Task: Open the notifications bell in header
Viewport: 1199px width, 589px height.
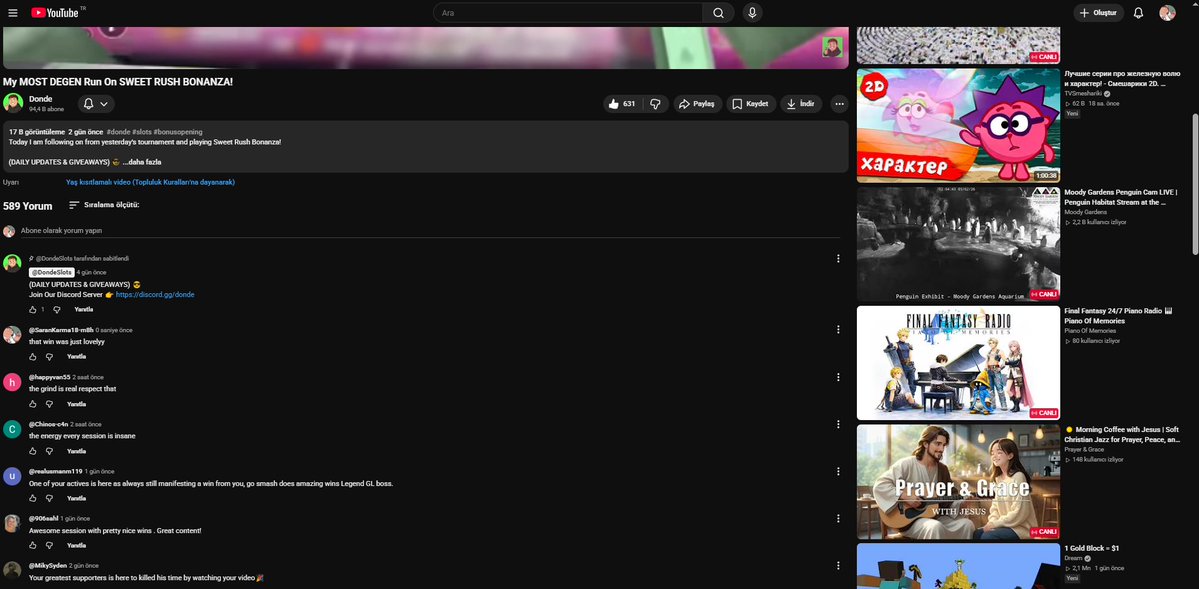Action: pos(1138,13)
